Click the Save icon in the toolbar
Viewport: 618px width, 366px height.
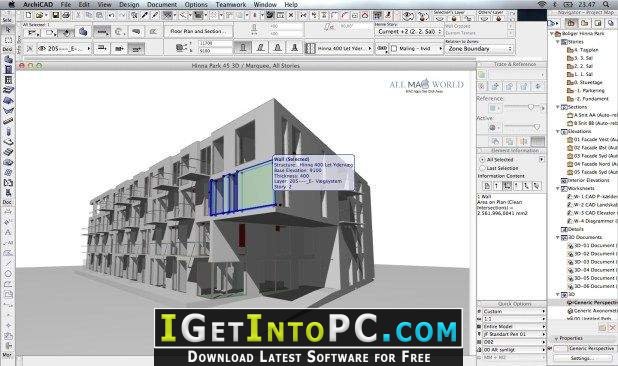coord(56,15)
